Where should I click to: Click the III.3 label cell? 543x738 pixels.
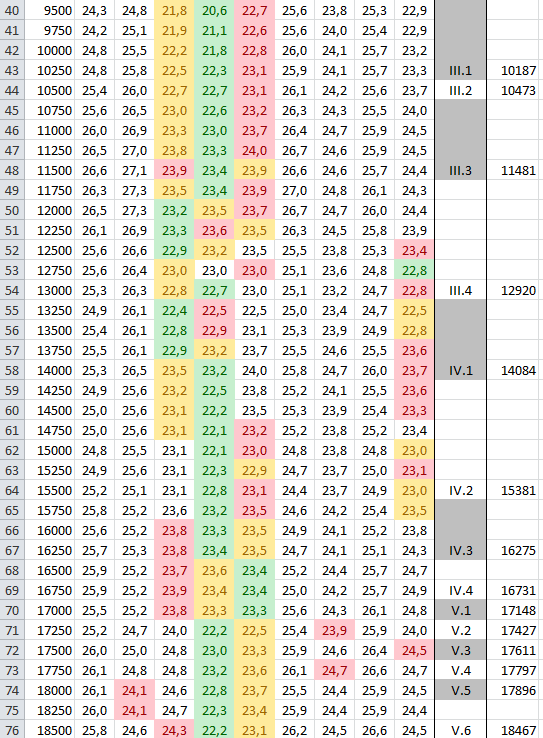tap(460, 170)
